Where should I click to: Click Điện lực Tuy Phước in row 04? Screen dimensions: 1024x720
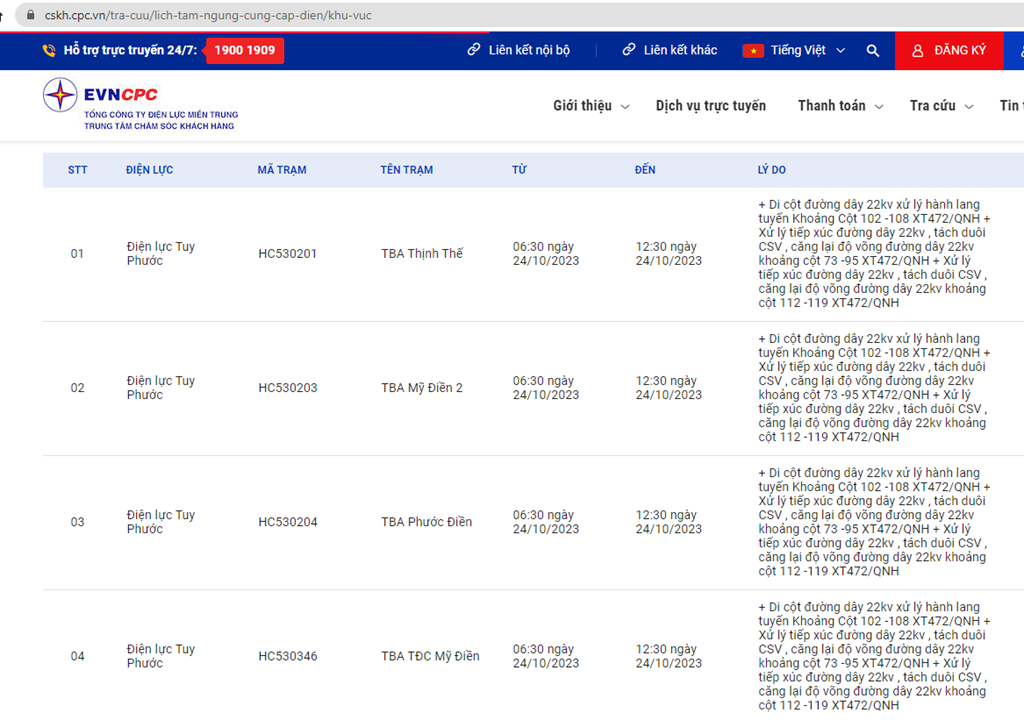click(161, 656)
